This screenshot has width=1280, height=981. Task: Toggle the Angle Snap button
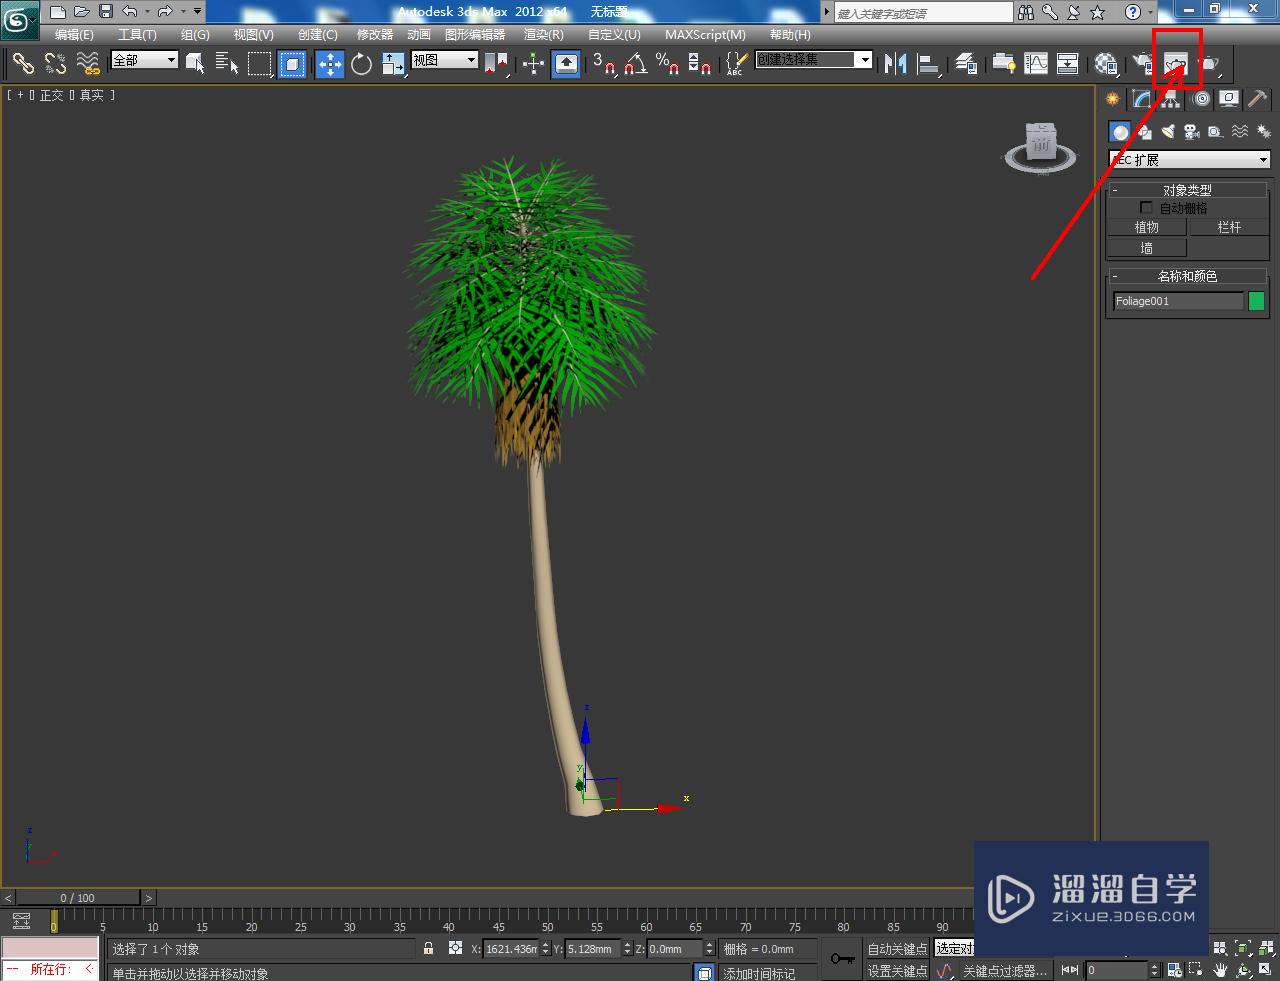635,64
